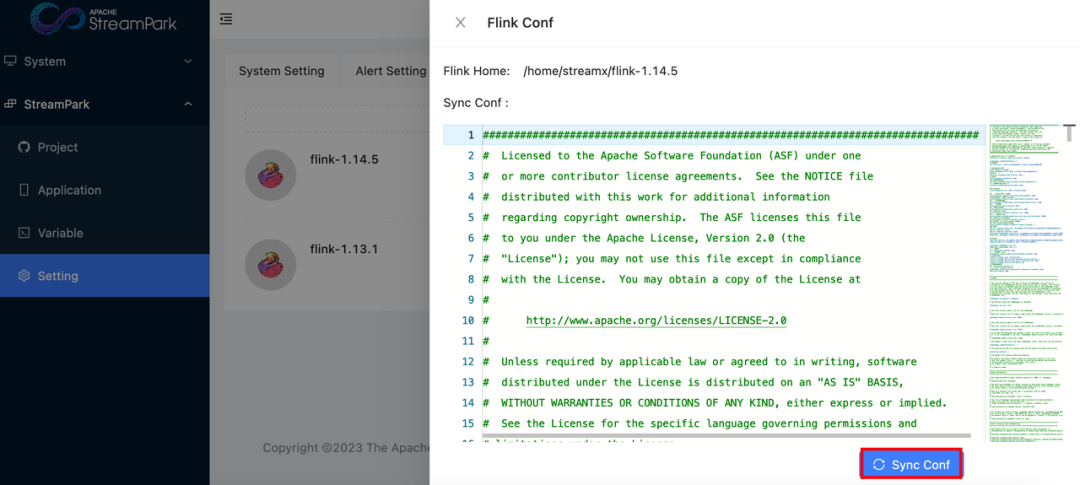Switch to the Alert Setting tab
Image resolution: width=1080 pixels, height=485 pixels.
[x=390, y=71]
